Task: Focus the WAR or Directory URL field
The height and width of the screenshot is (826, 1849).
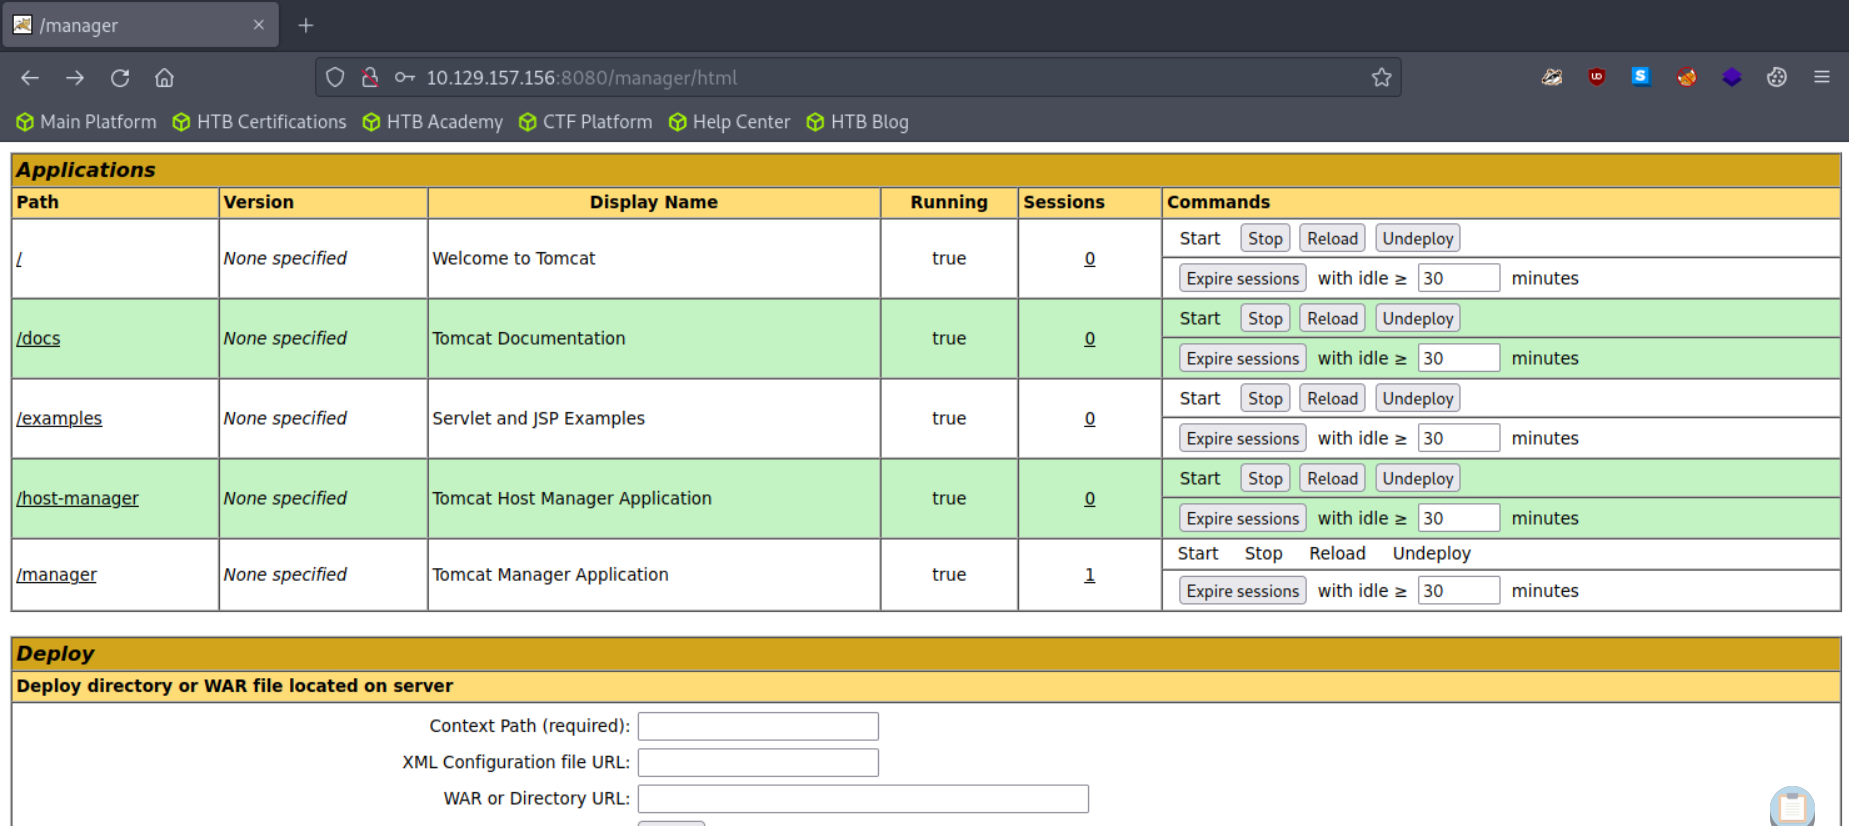Action: [x=863, y=798]
